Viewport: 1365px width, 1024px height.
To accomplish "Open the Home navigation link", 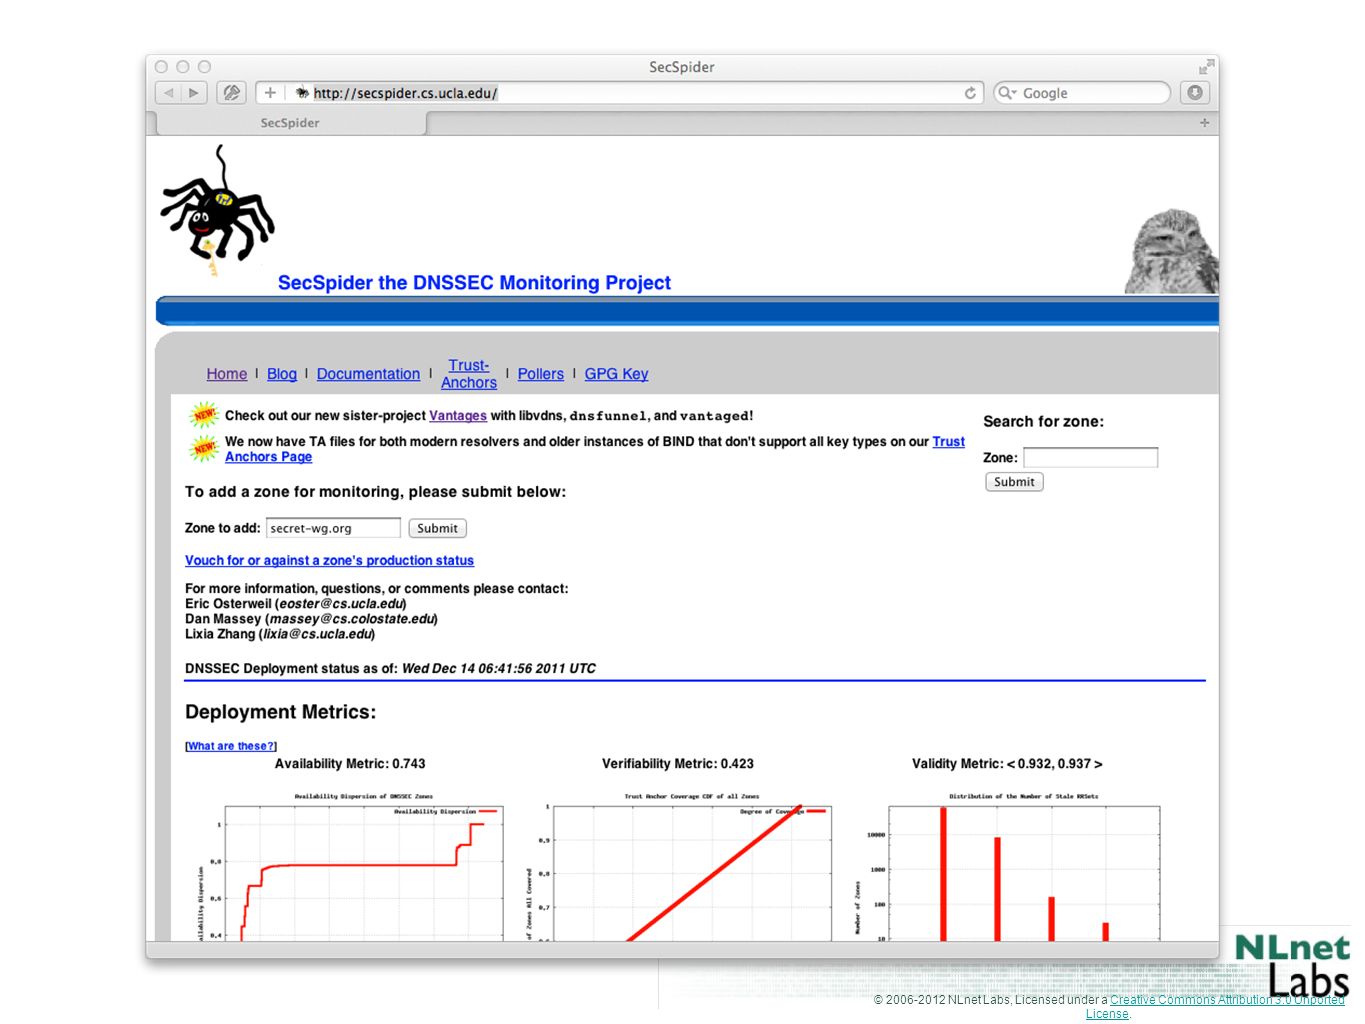I will point(227,374).
